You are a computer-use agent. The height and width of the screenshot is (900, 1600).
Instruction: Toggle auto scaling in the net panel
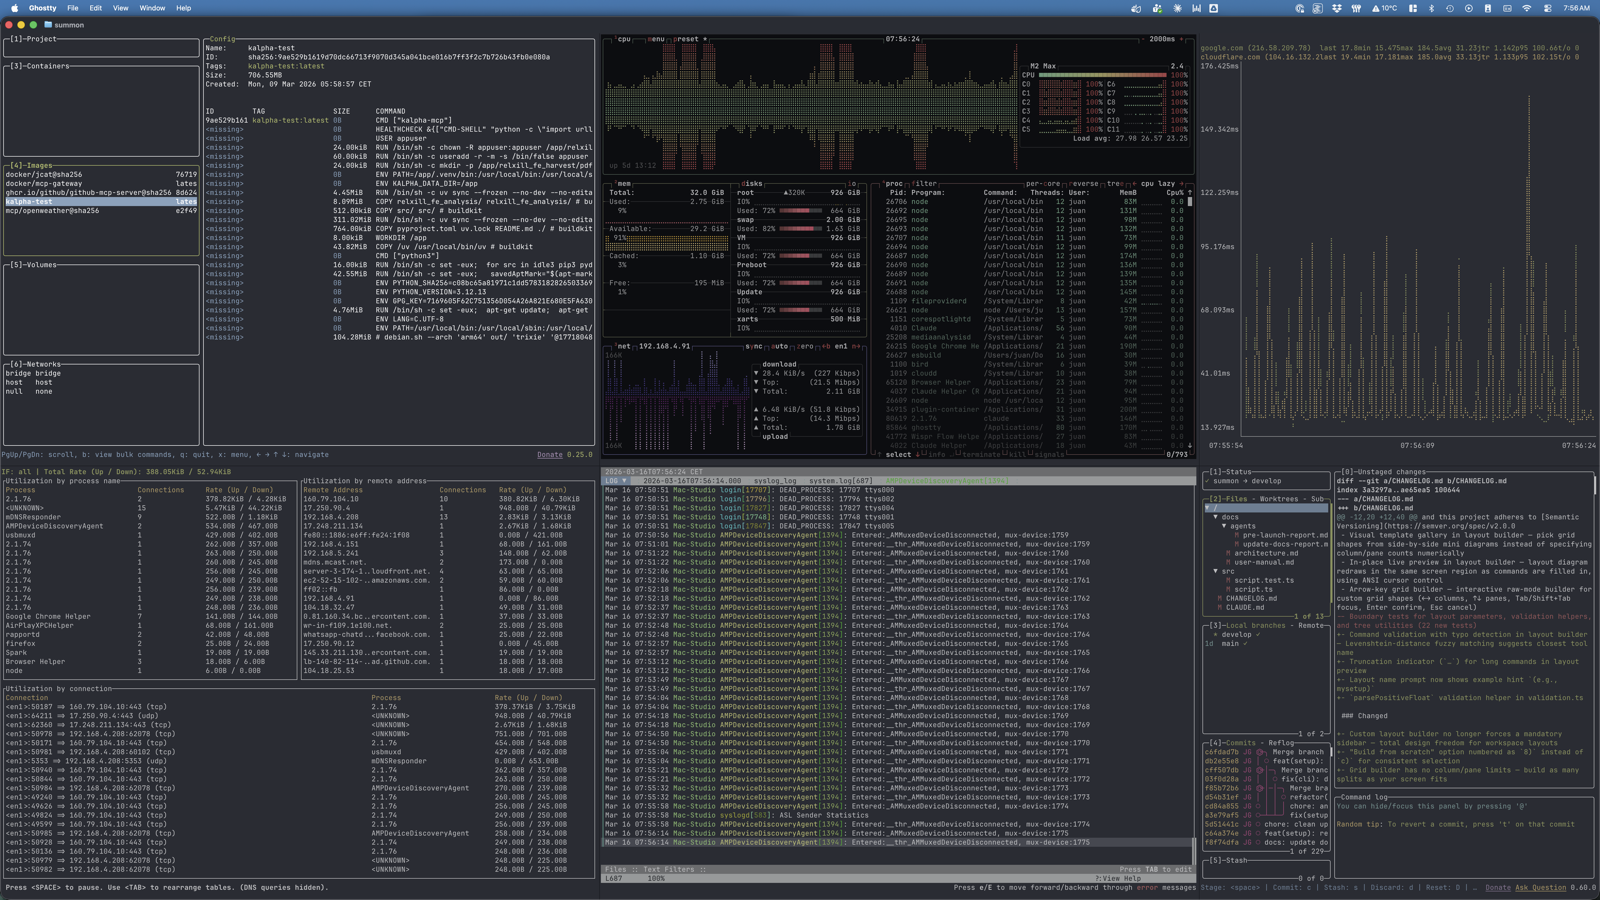[x=779, y=347]
